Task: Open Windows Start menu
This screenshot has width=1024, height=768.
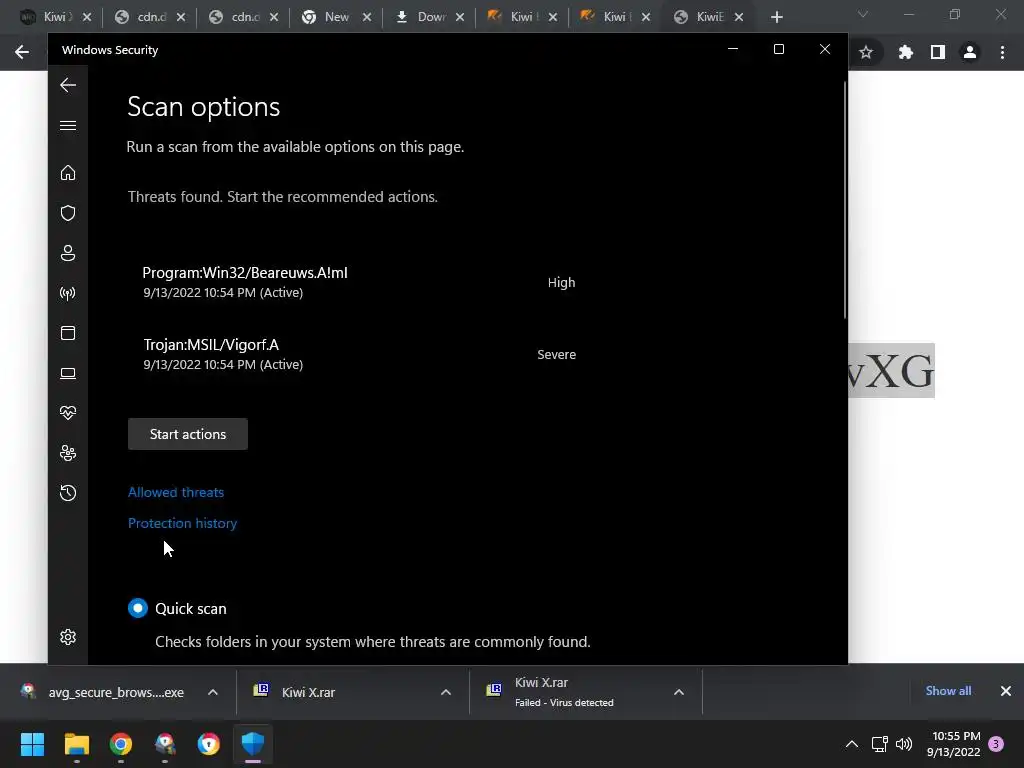Action: 32,744
